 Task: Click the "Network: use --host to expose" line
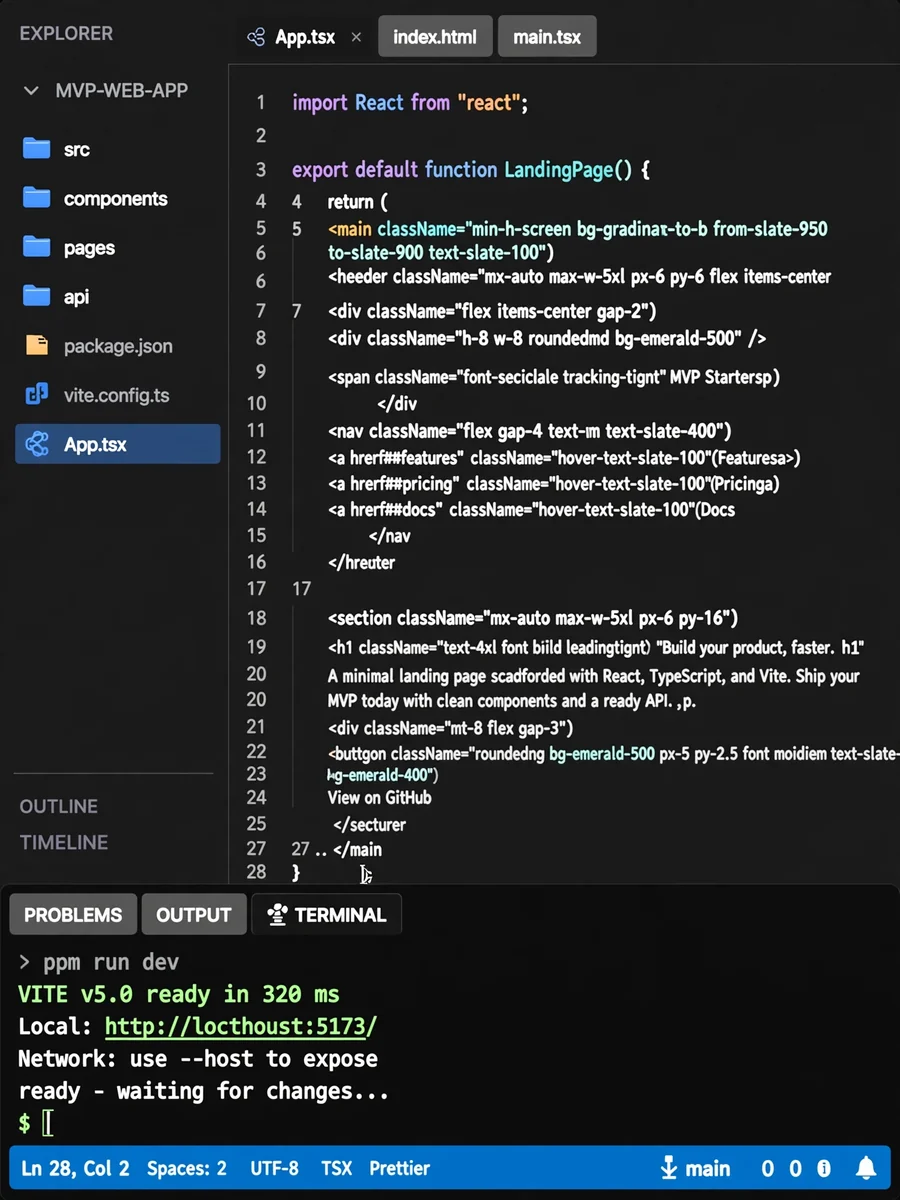pyautogui.click(x=198, y=1058)
